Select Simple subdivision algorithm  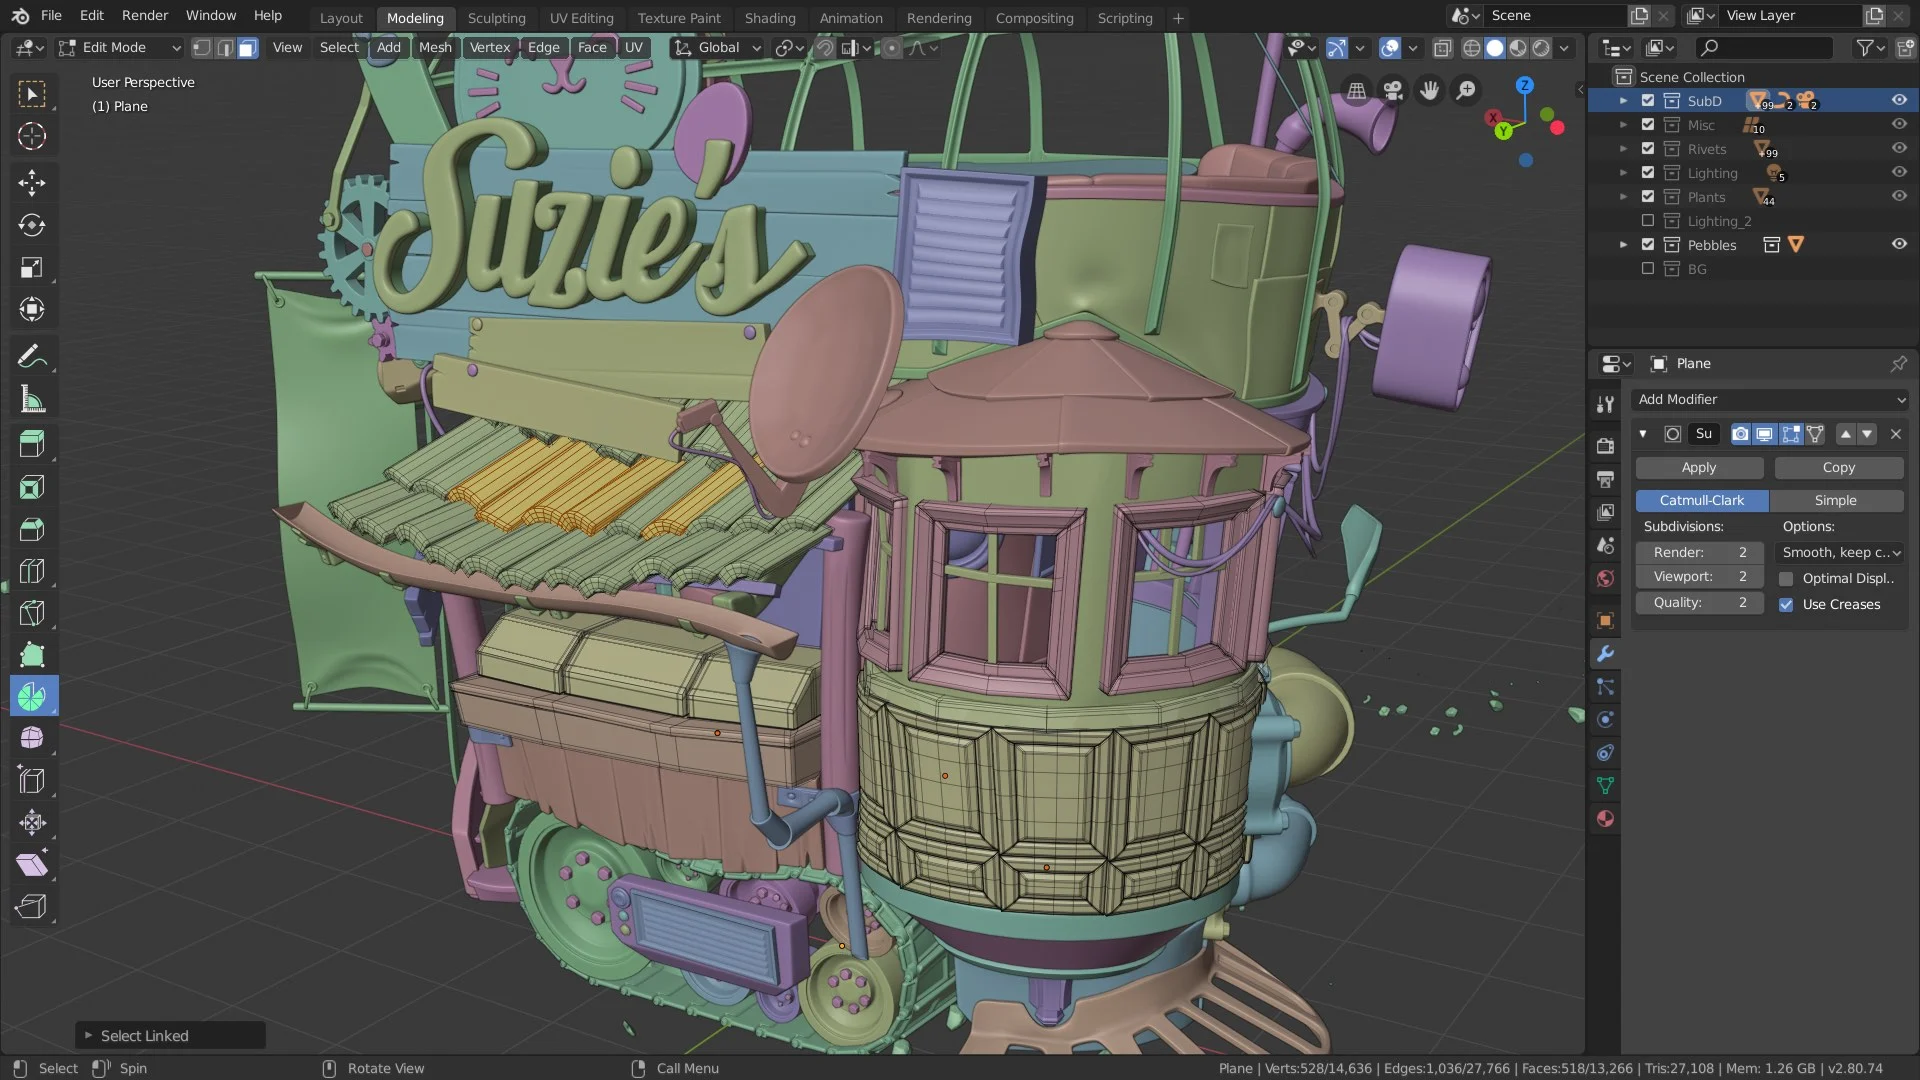pyautogui.click(x=1836, y=500)
